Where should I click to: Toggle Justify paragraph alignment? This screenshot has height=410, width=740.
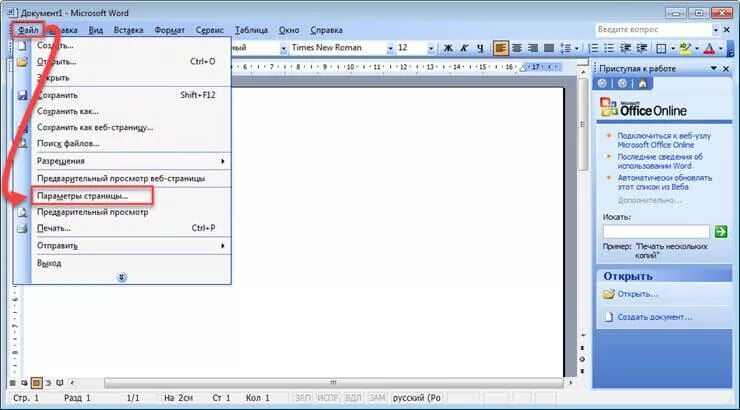coord(549,48)
